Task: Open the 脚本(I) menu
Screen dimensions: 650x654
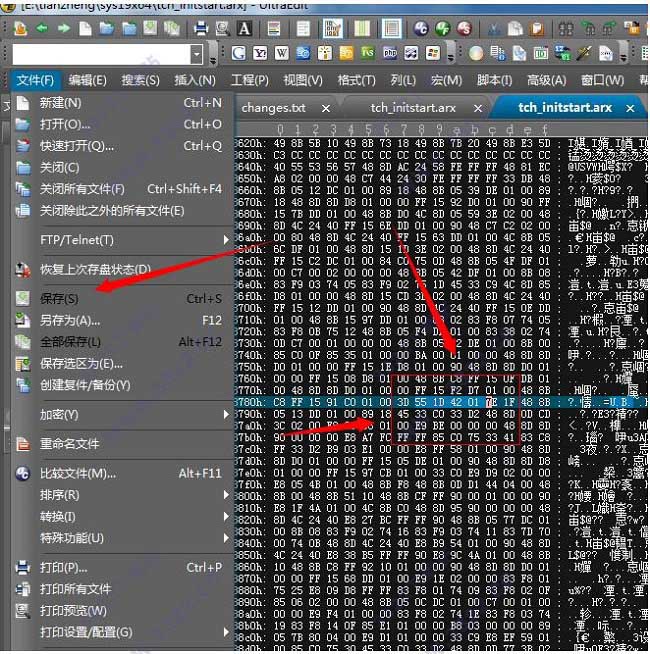Action: (x=494, y=80)
